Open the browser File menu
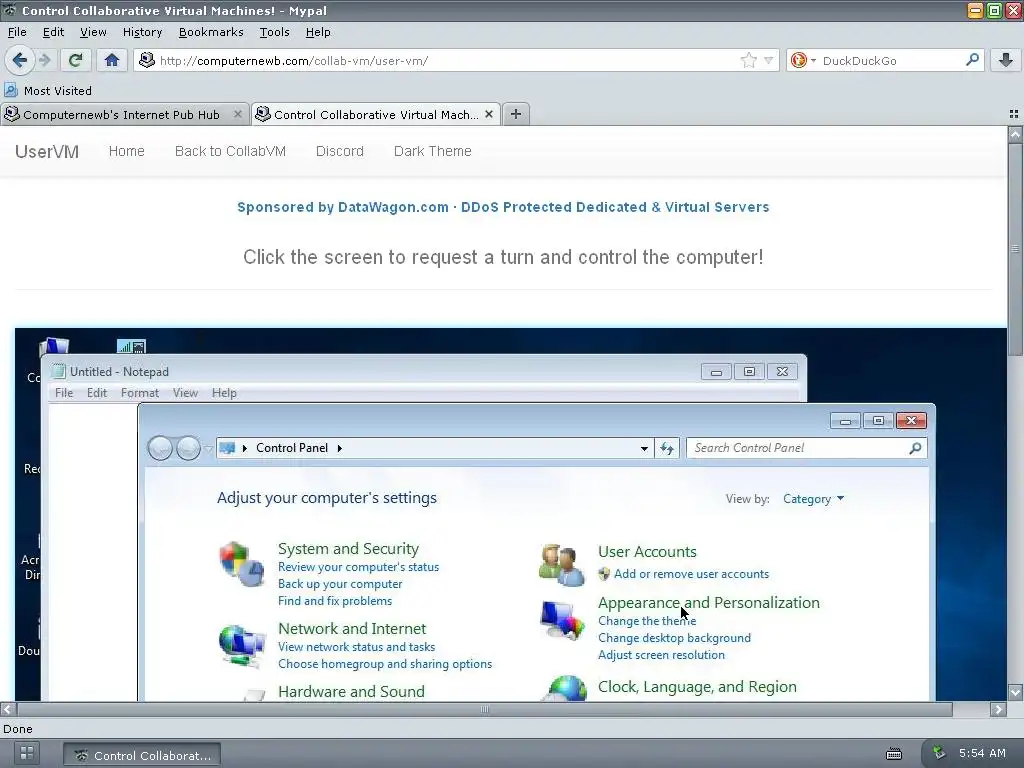 coord(17,32)
